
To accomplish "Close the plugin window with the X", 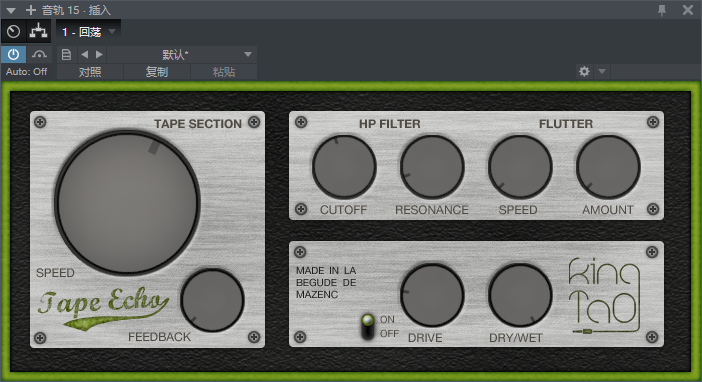I will click(x=688, y=10).
